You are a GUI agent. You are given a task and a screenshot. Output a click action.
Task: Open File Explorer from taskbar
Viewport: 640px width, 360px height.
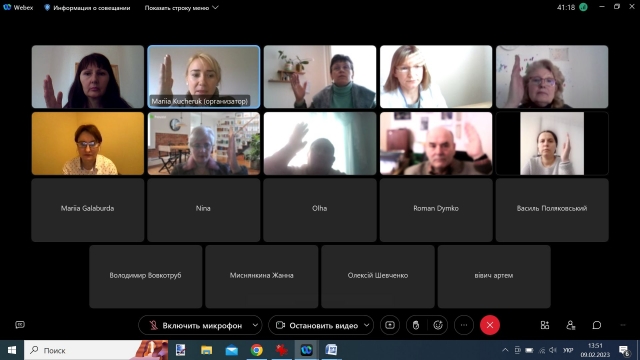[207, 350]
